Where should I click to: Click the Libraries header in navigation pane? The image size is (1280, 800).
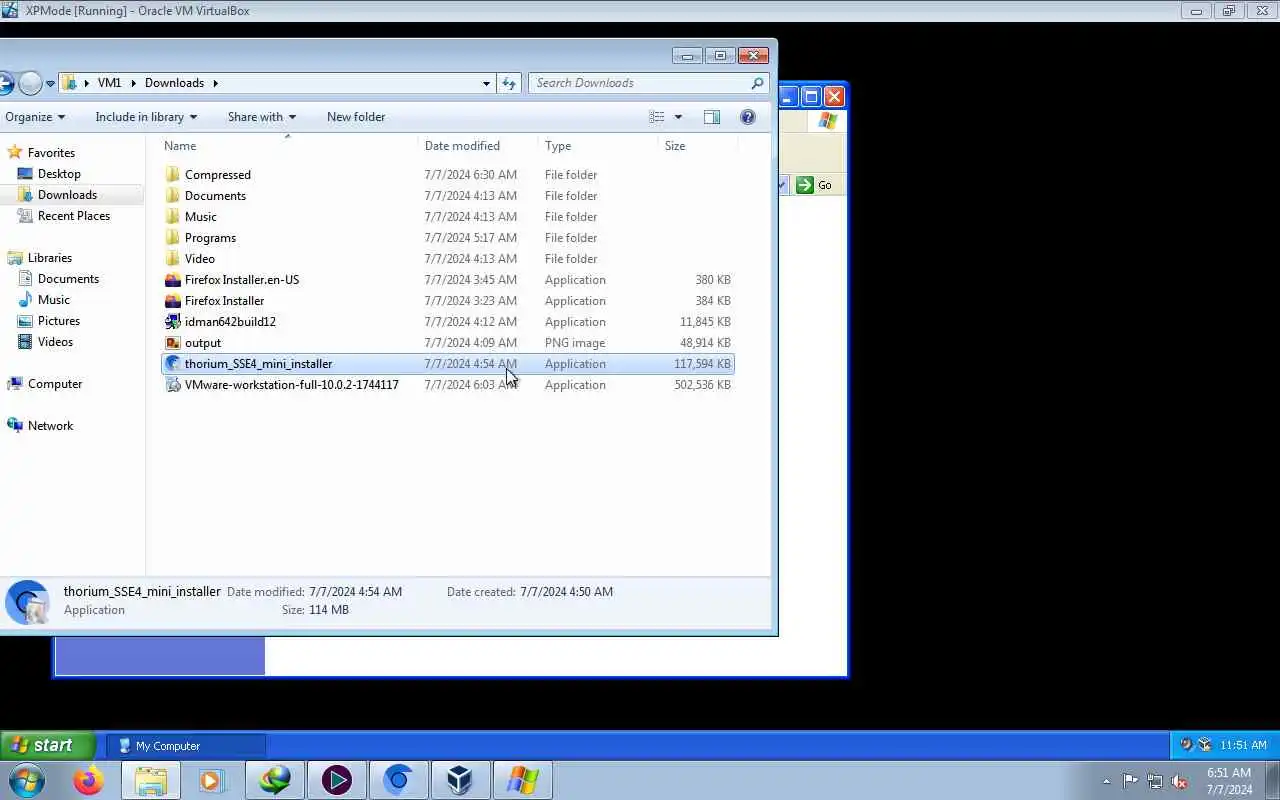pos(49,258)
